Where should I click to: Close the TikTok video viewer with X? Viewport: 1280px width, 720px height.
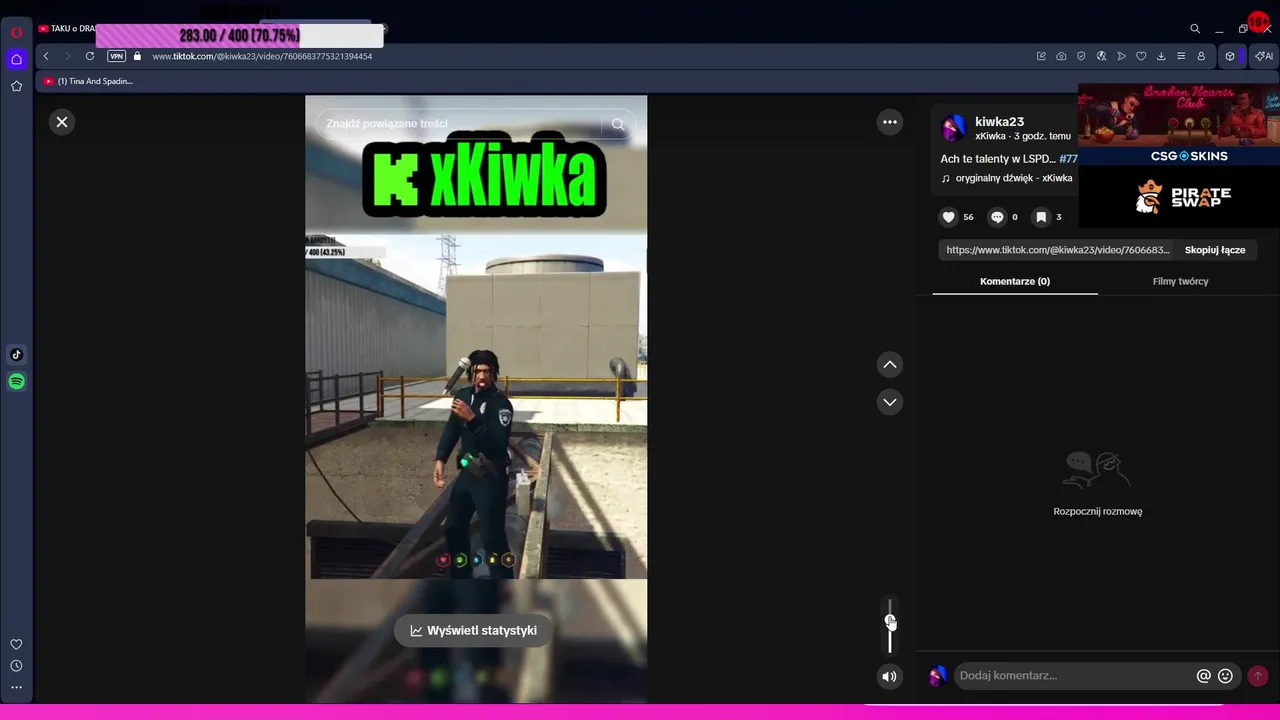[x=62, y=122]
